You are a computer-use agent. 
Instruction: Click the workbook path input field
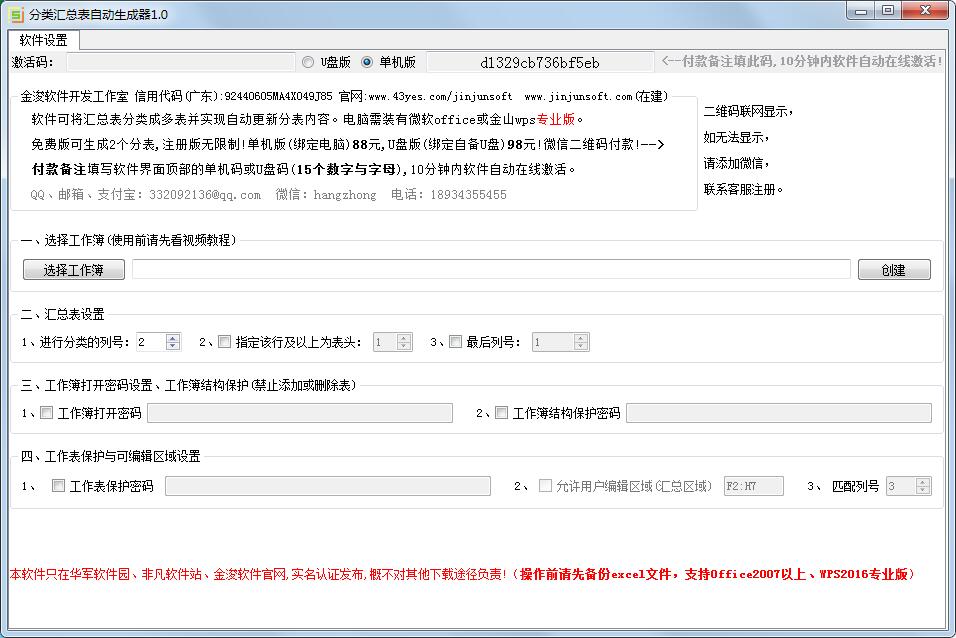[491, 269]
